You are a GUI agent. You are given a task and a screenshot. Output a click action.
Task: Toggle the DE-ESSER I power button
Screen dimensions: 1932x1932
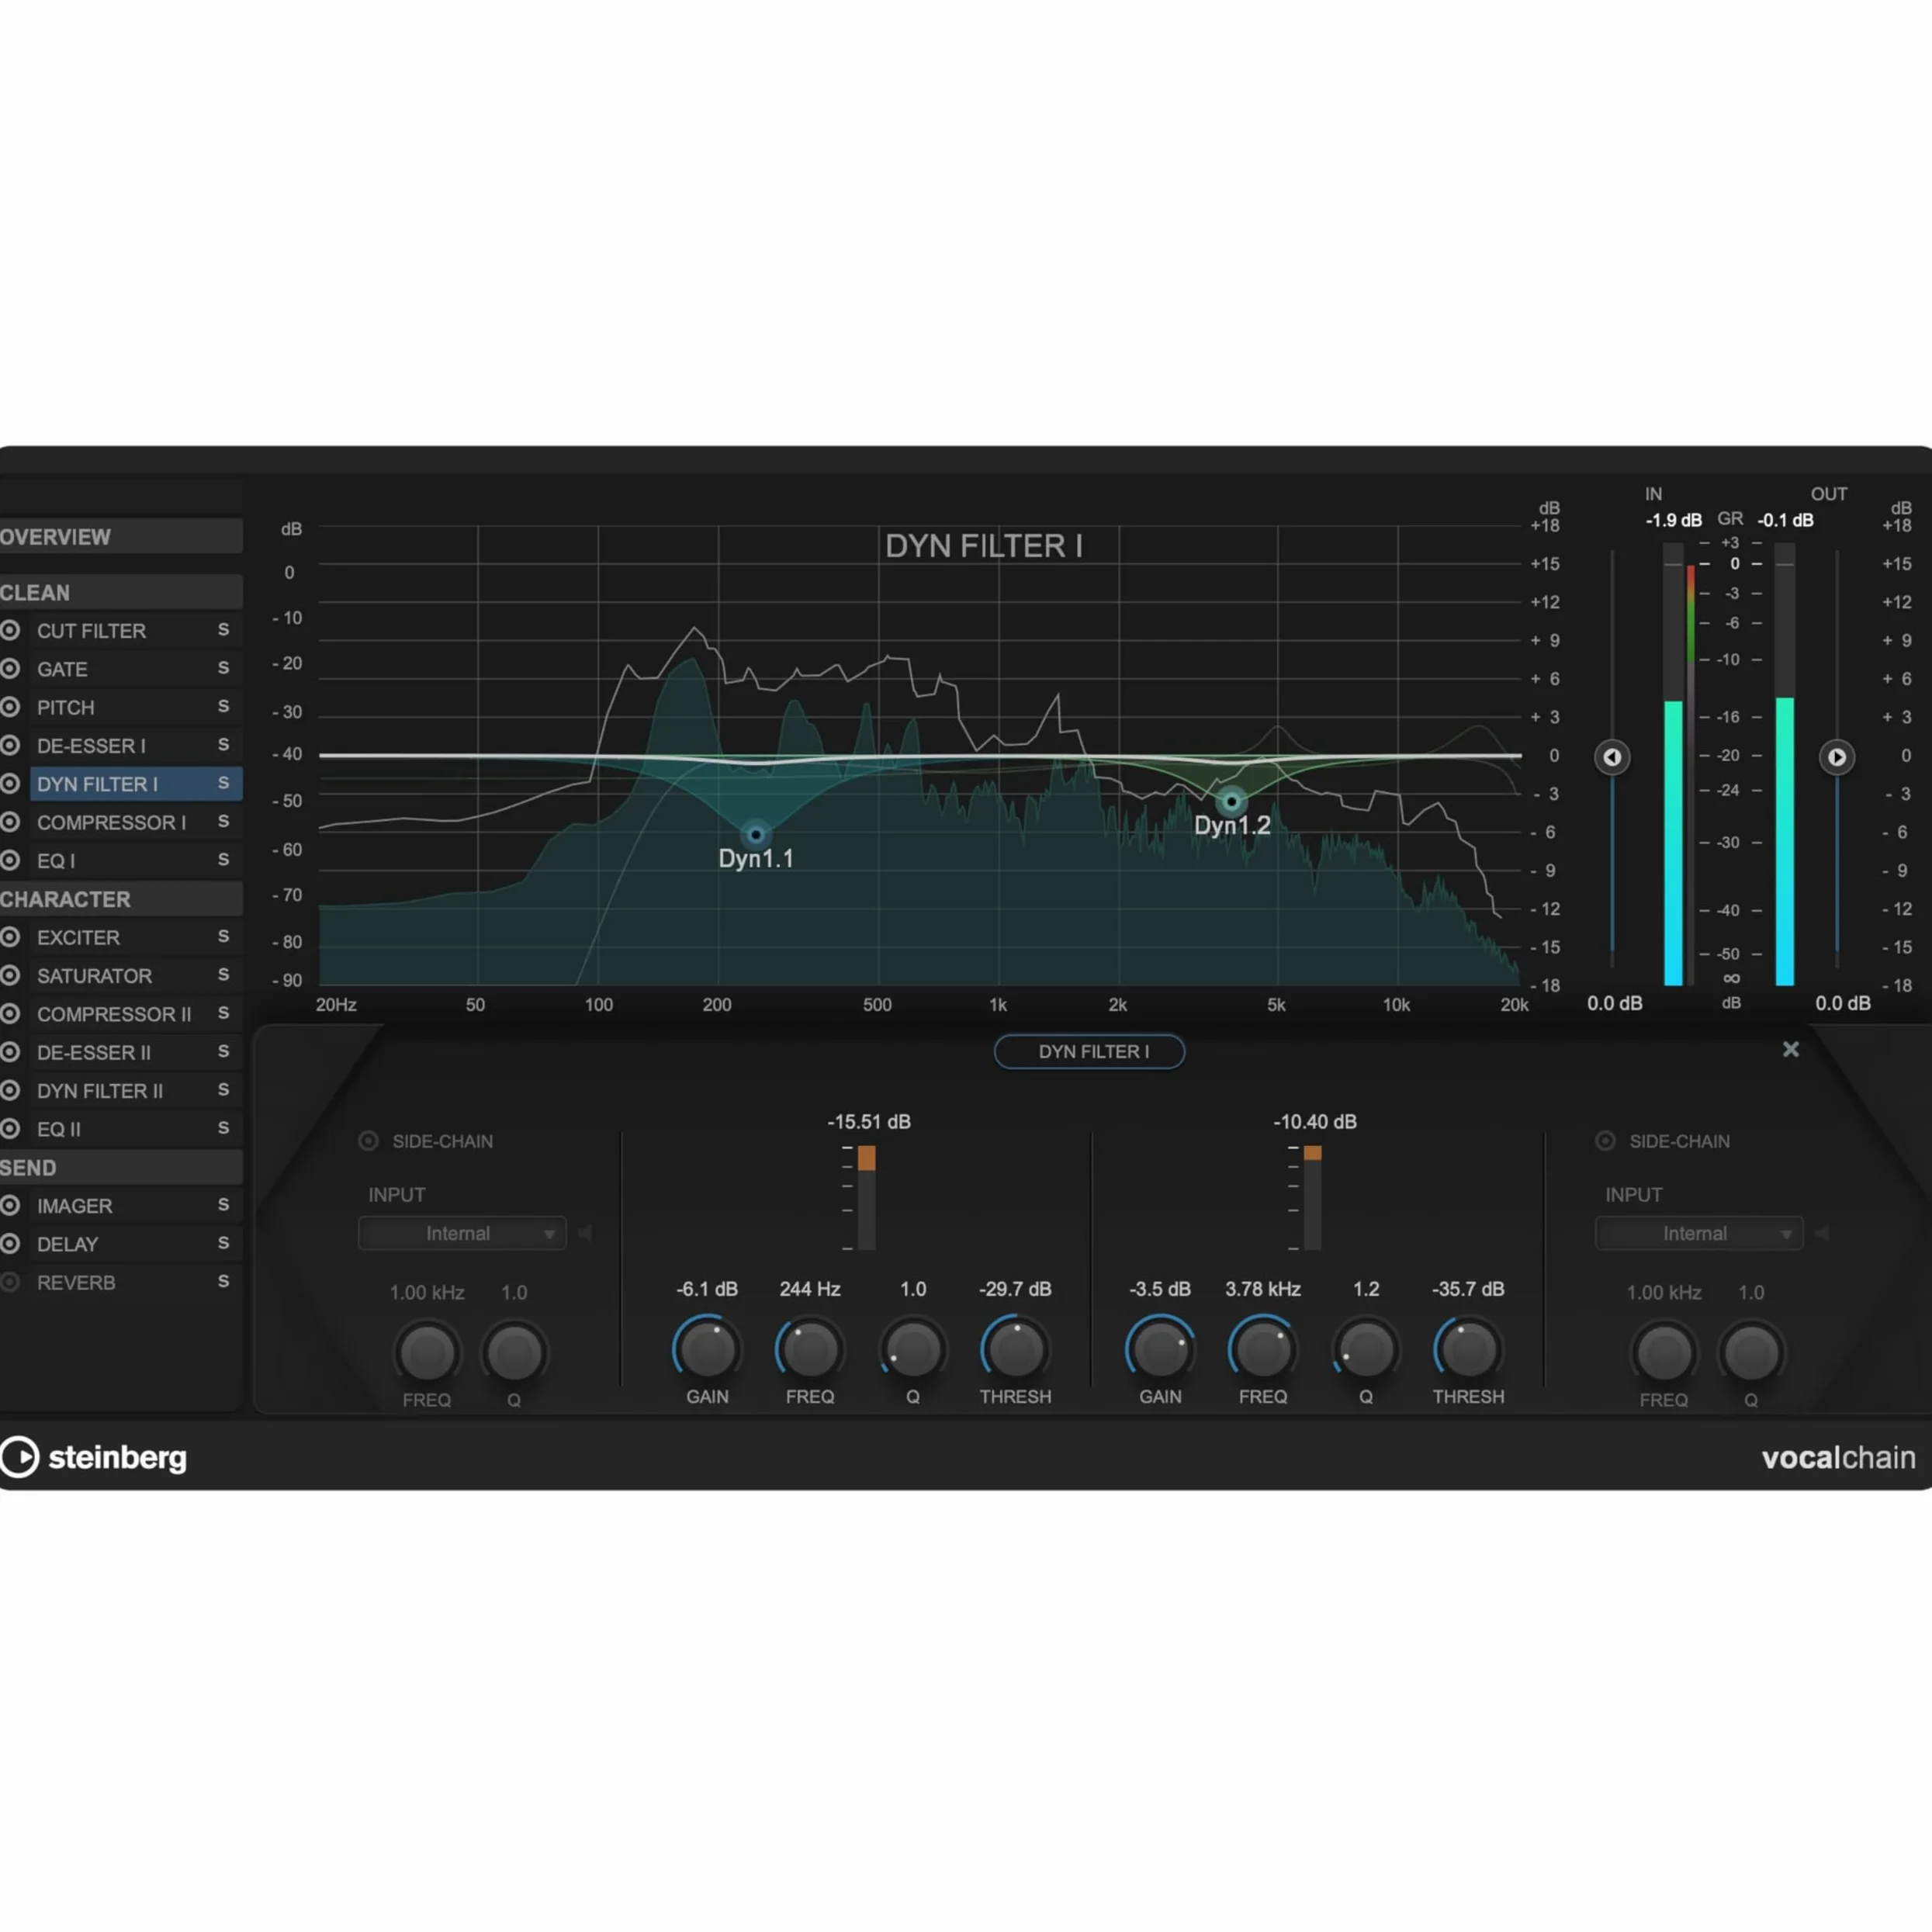(x=11, y=745)
